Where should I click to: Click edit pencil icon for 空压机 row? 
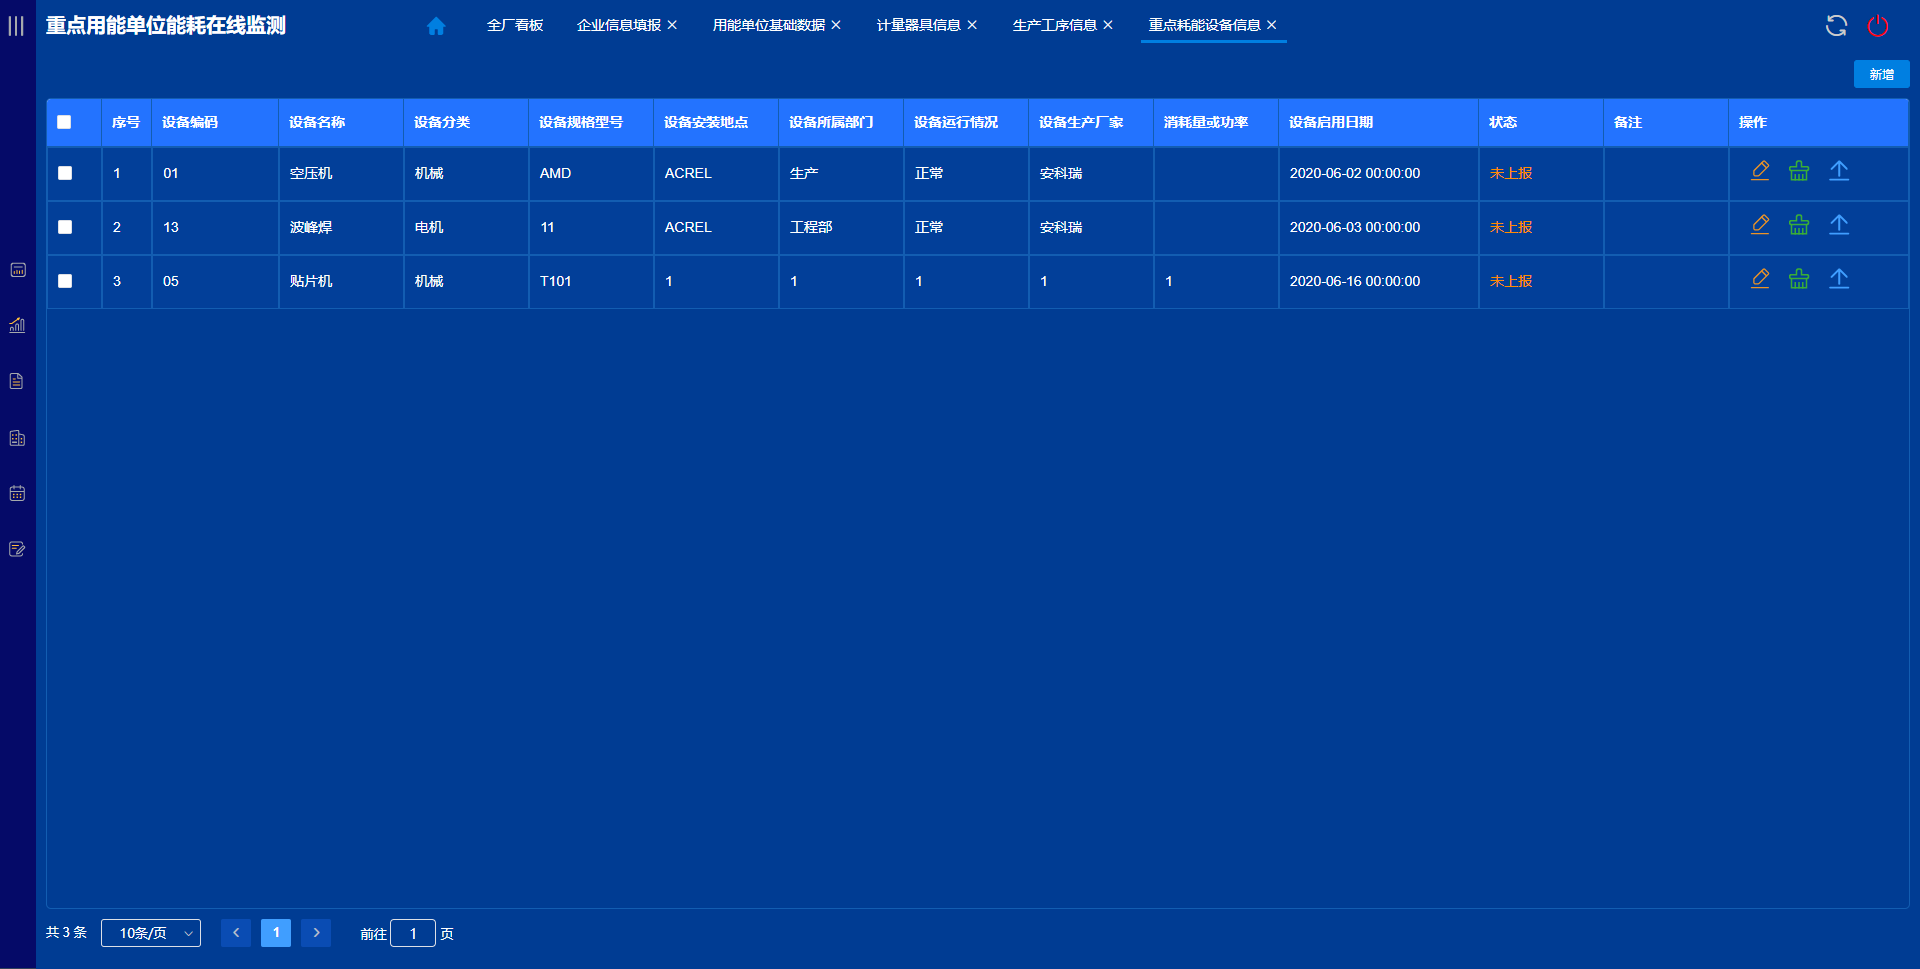[1760, 171]
